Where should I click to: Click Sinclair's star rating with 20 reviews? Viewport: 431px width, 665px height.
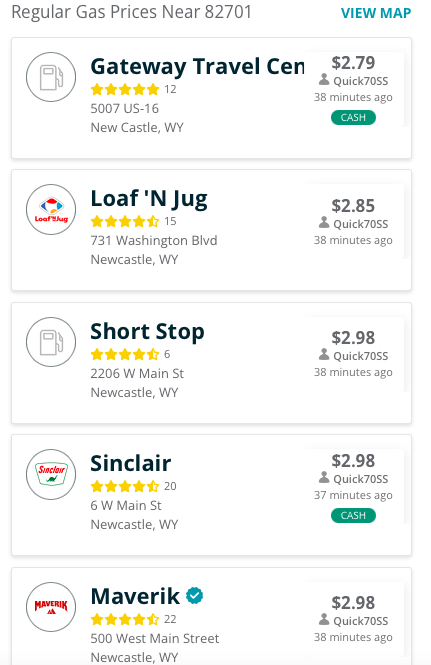tap(125, 486)
